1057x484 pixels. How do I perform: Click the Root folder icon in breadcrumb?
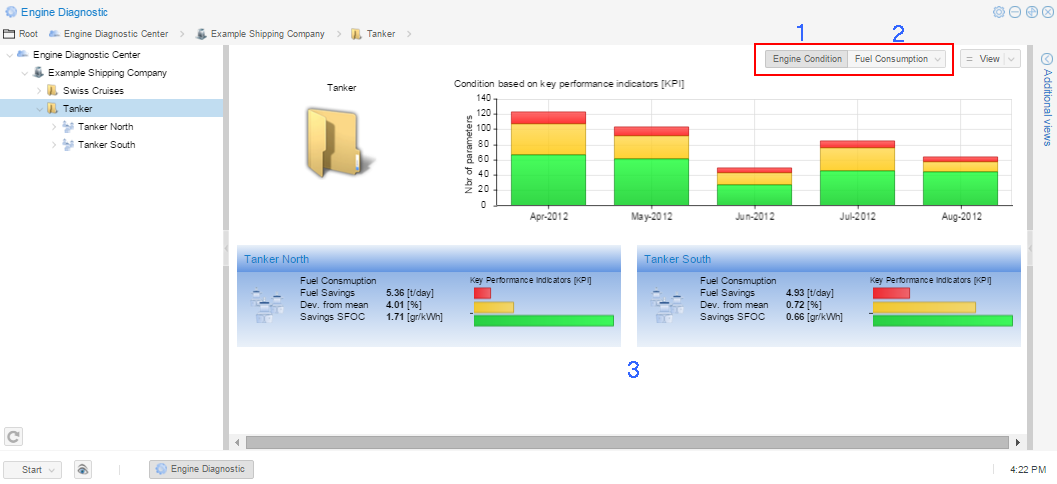point(9,34)
